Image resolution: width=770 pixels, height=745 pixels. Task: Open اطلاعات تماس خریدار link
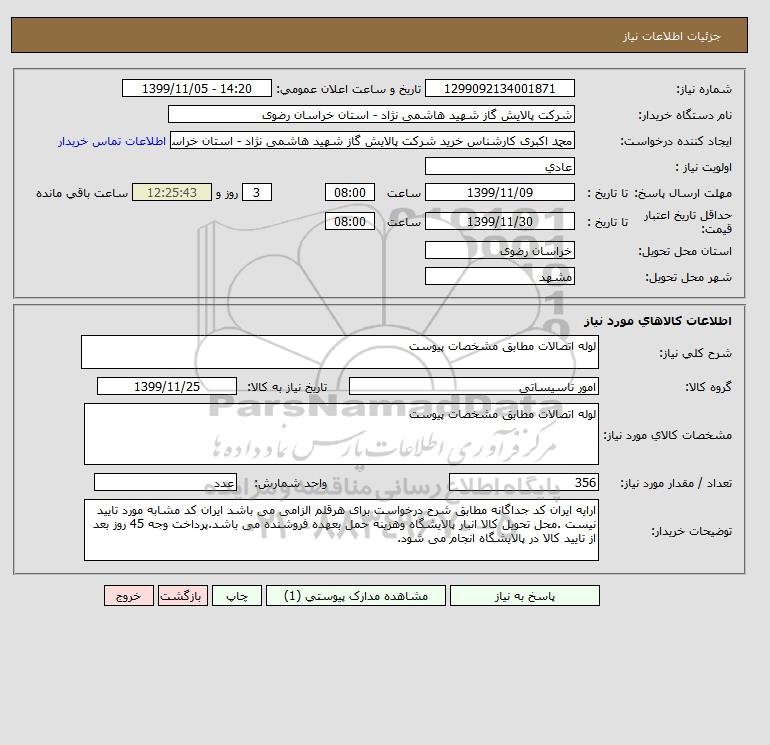(x=112, y=141)
